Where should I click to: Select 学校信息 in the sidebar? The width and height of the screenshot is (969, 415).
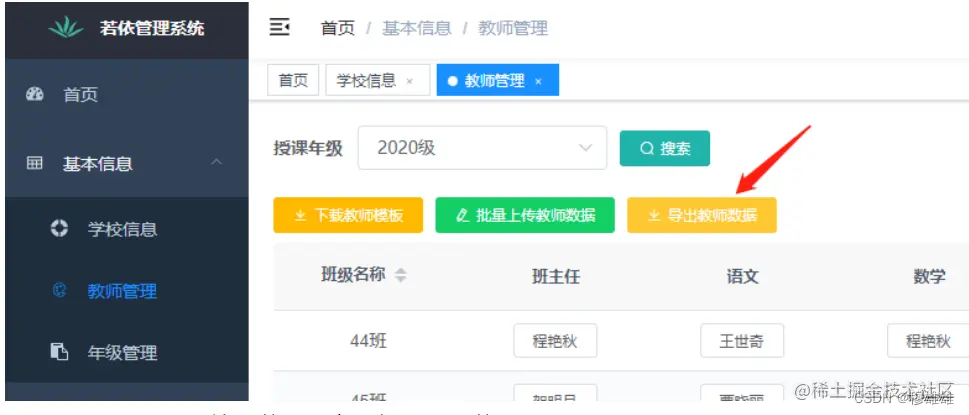click(127, 229)
